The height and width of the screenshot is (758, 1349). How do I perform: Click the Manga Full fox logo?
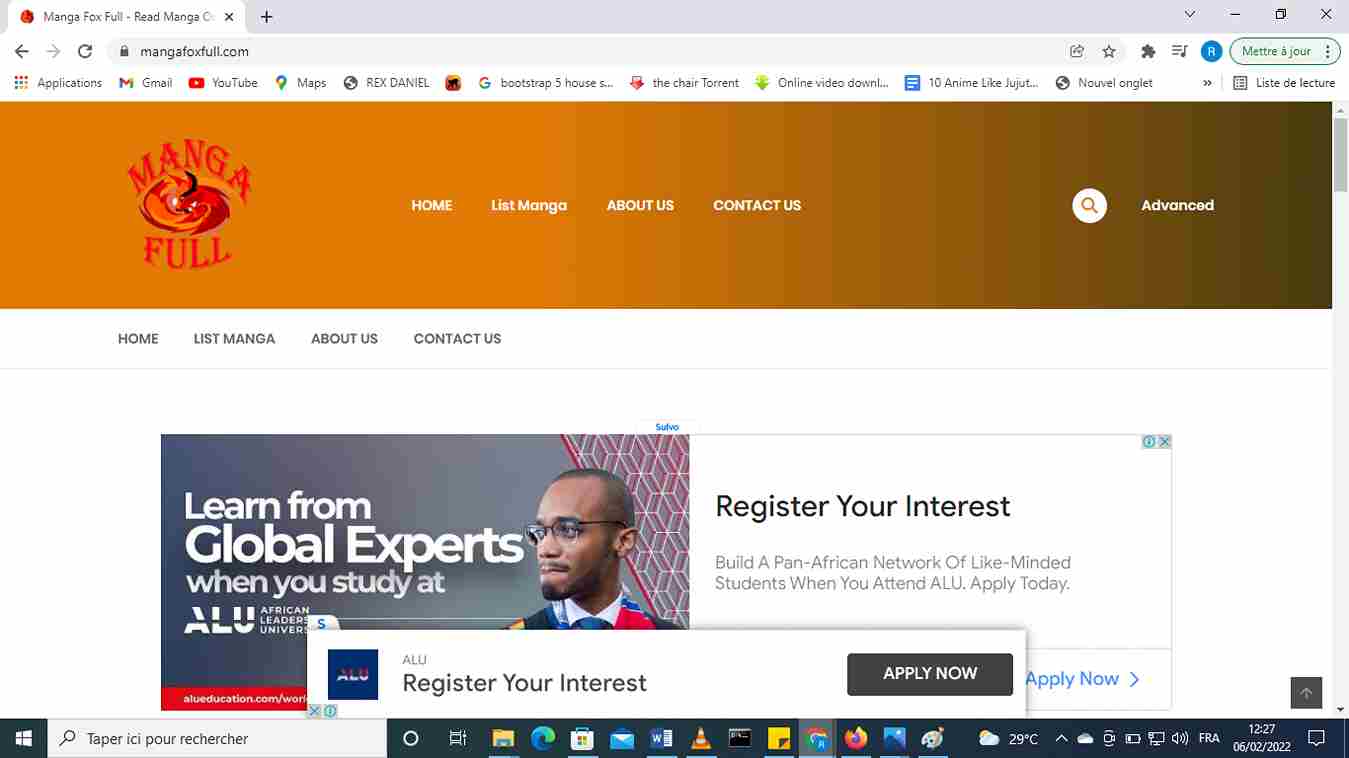click(189, 204)
